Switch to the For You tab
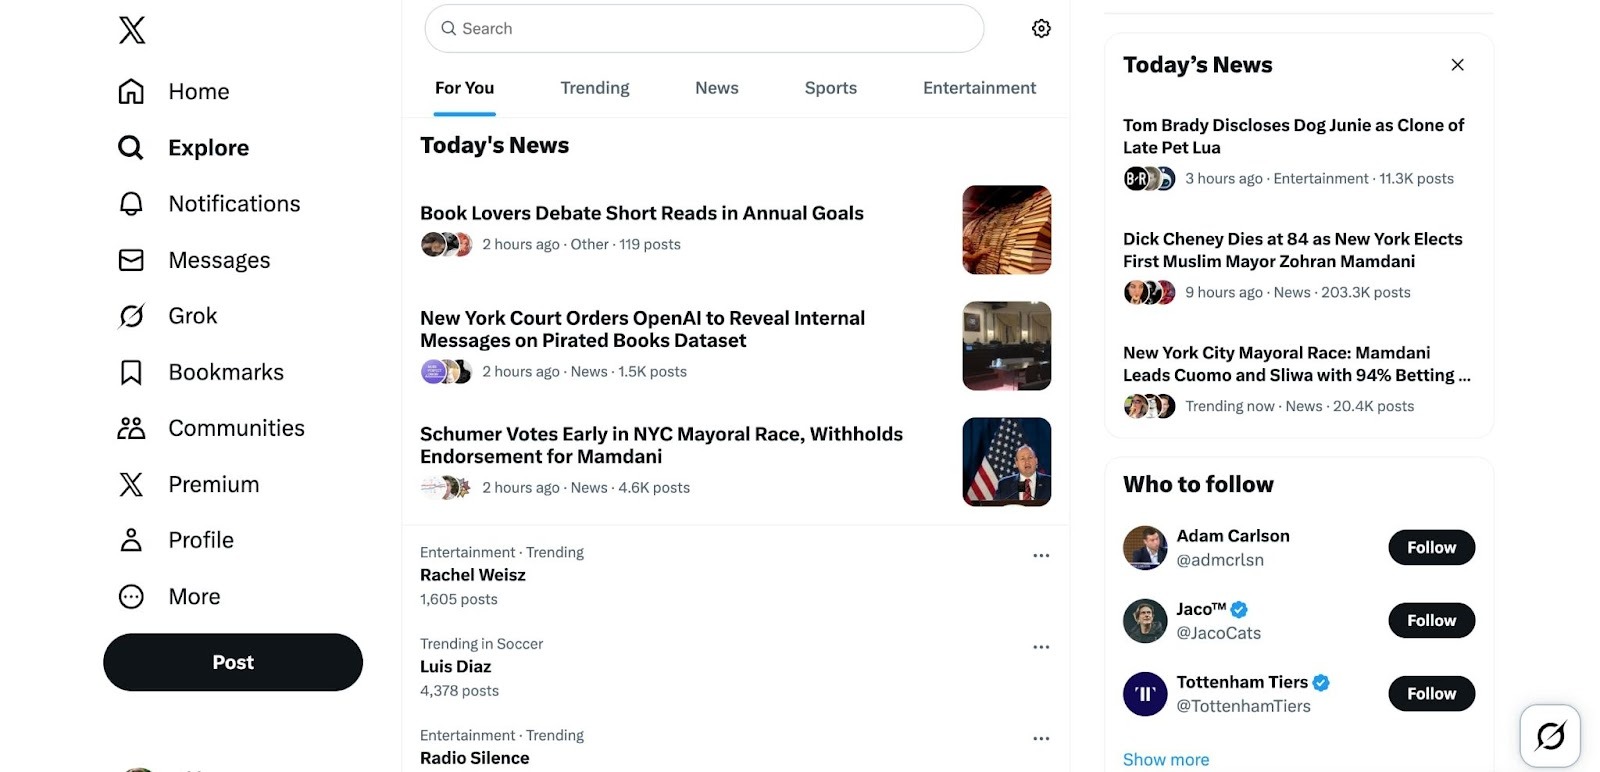Image resolution: width=1600 pixels, height=772 pixels. point(465,88)
